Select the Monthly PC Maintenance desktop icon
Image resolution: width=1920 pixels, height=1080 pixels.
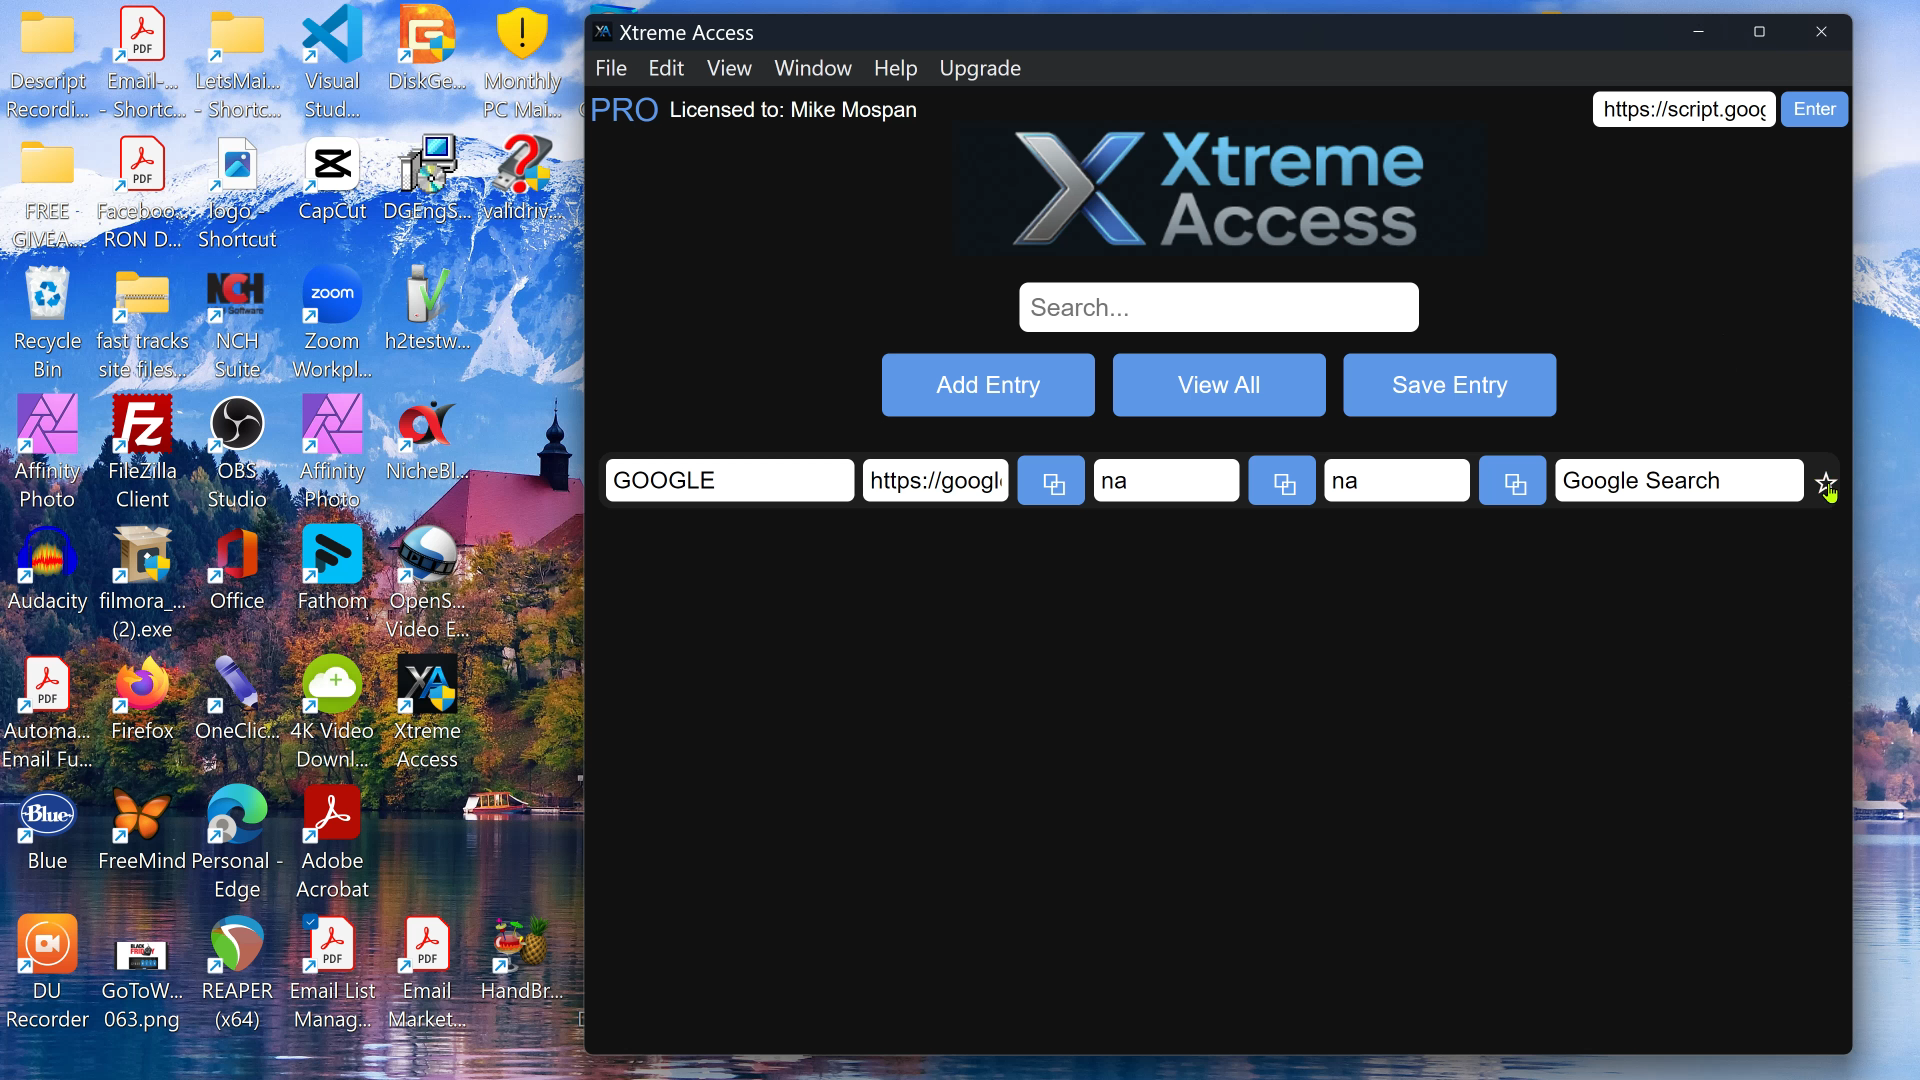pyautogui.click(x=522, y=62)
